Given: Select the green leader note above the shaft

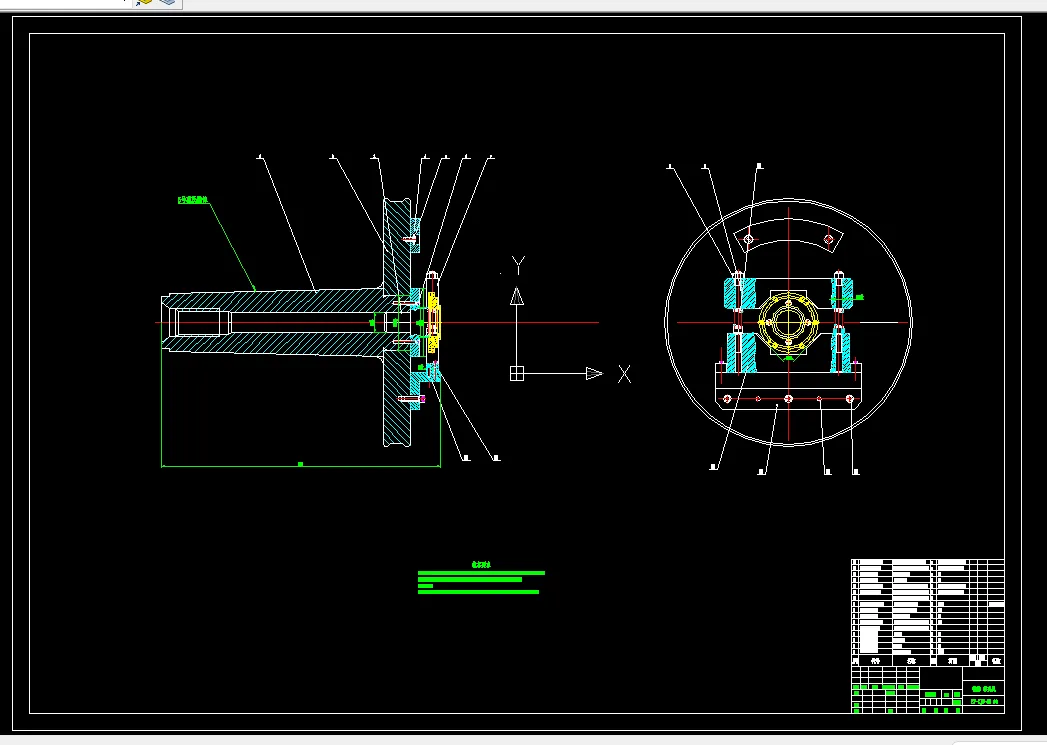Looking at the screenshot, I should tap(193, 200).
